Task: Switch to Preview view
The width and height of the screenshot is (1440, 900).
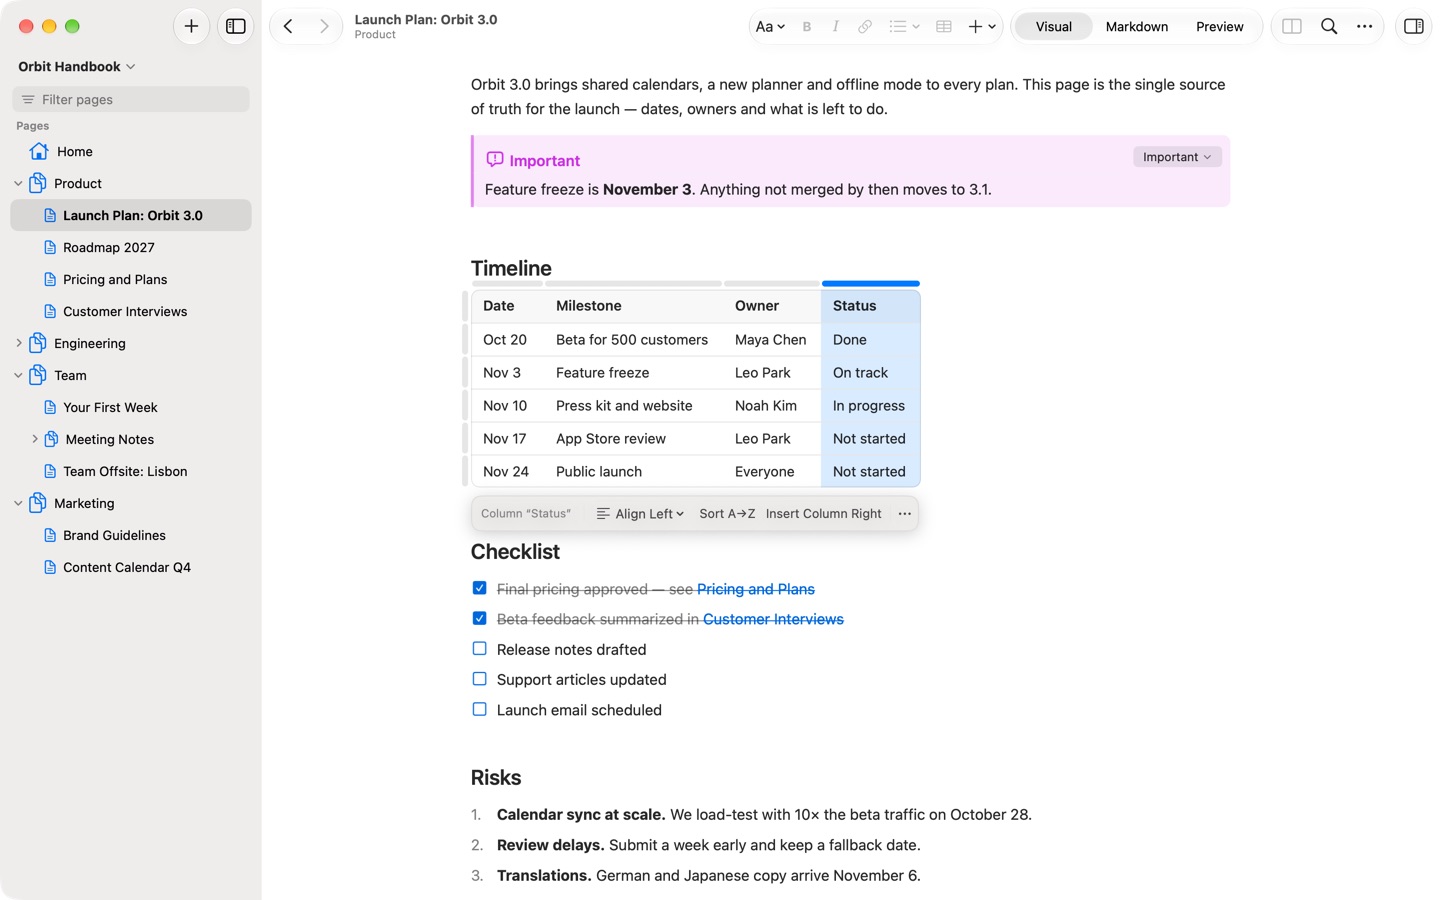Action: 1220,27
